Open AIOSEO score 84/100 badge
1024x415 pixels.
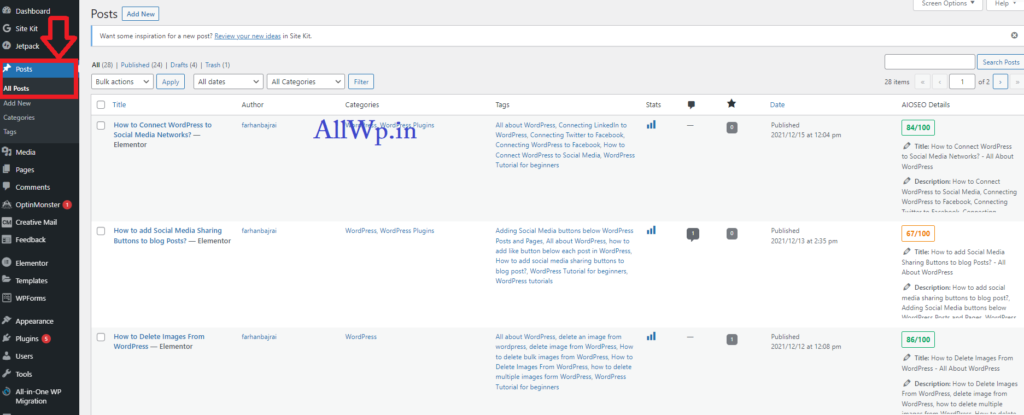pyautogui.click(x=918, y=127)
